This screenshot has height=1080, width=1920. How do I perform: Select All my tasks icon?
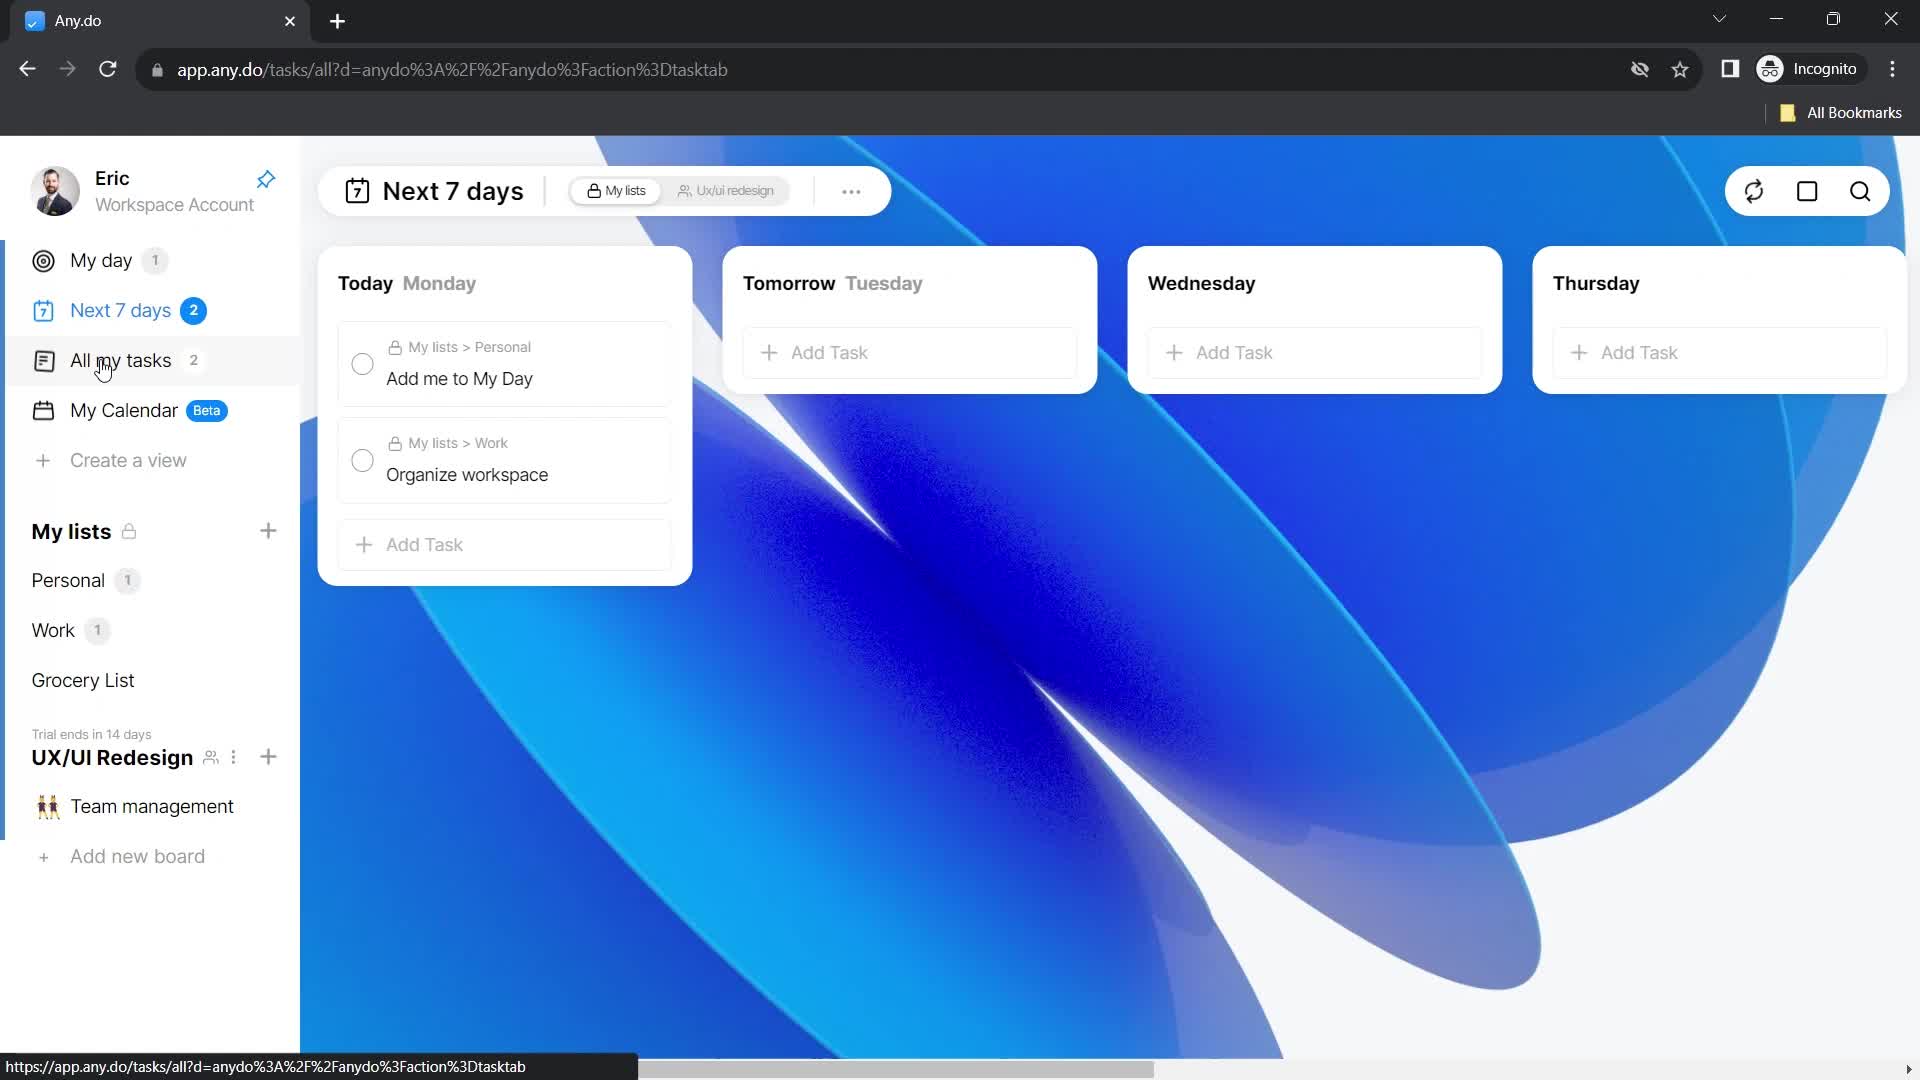tap(42, 360)
